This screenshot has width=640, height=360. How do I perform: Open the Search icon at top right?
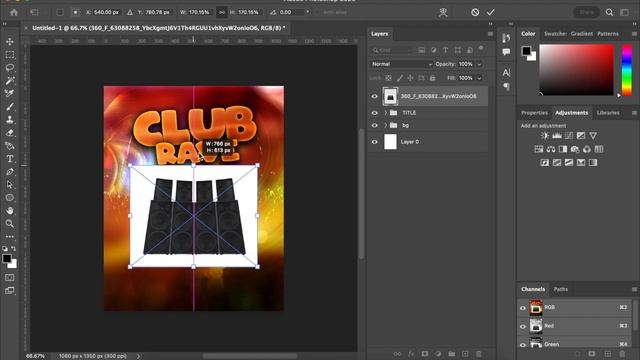pos(609,13)
